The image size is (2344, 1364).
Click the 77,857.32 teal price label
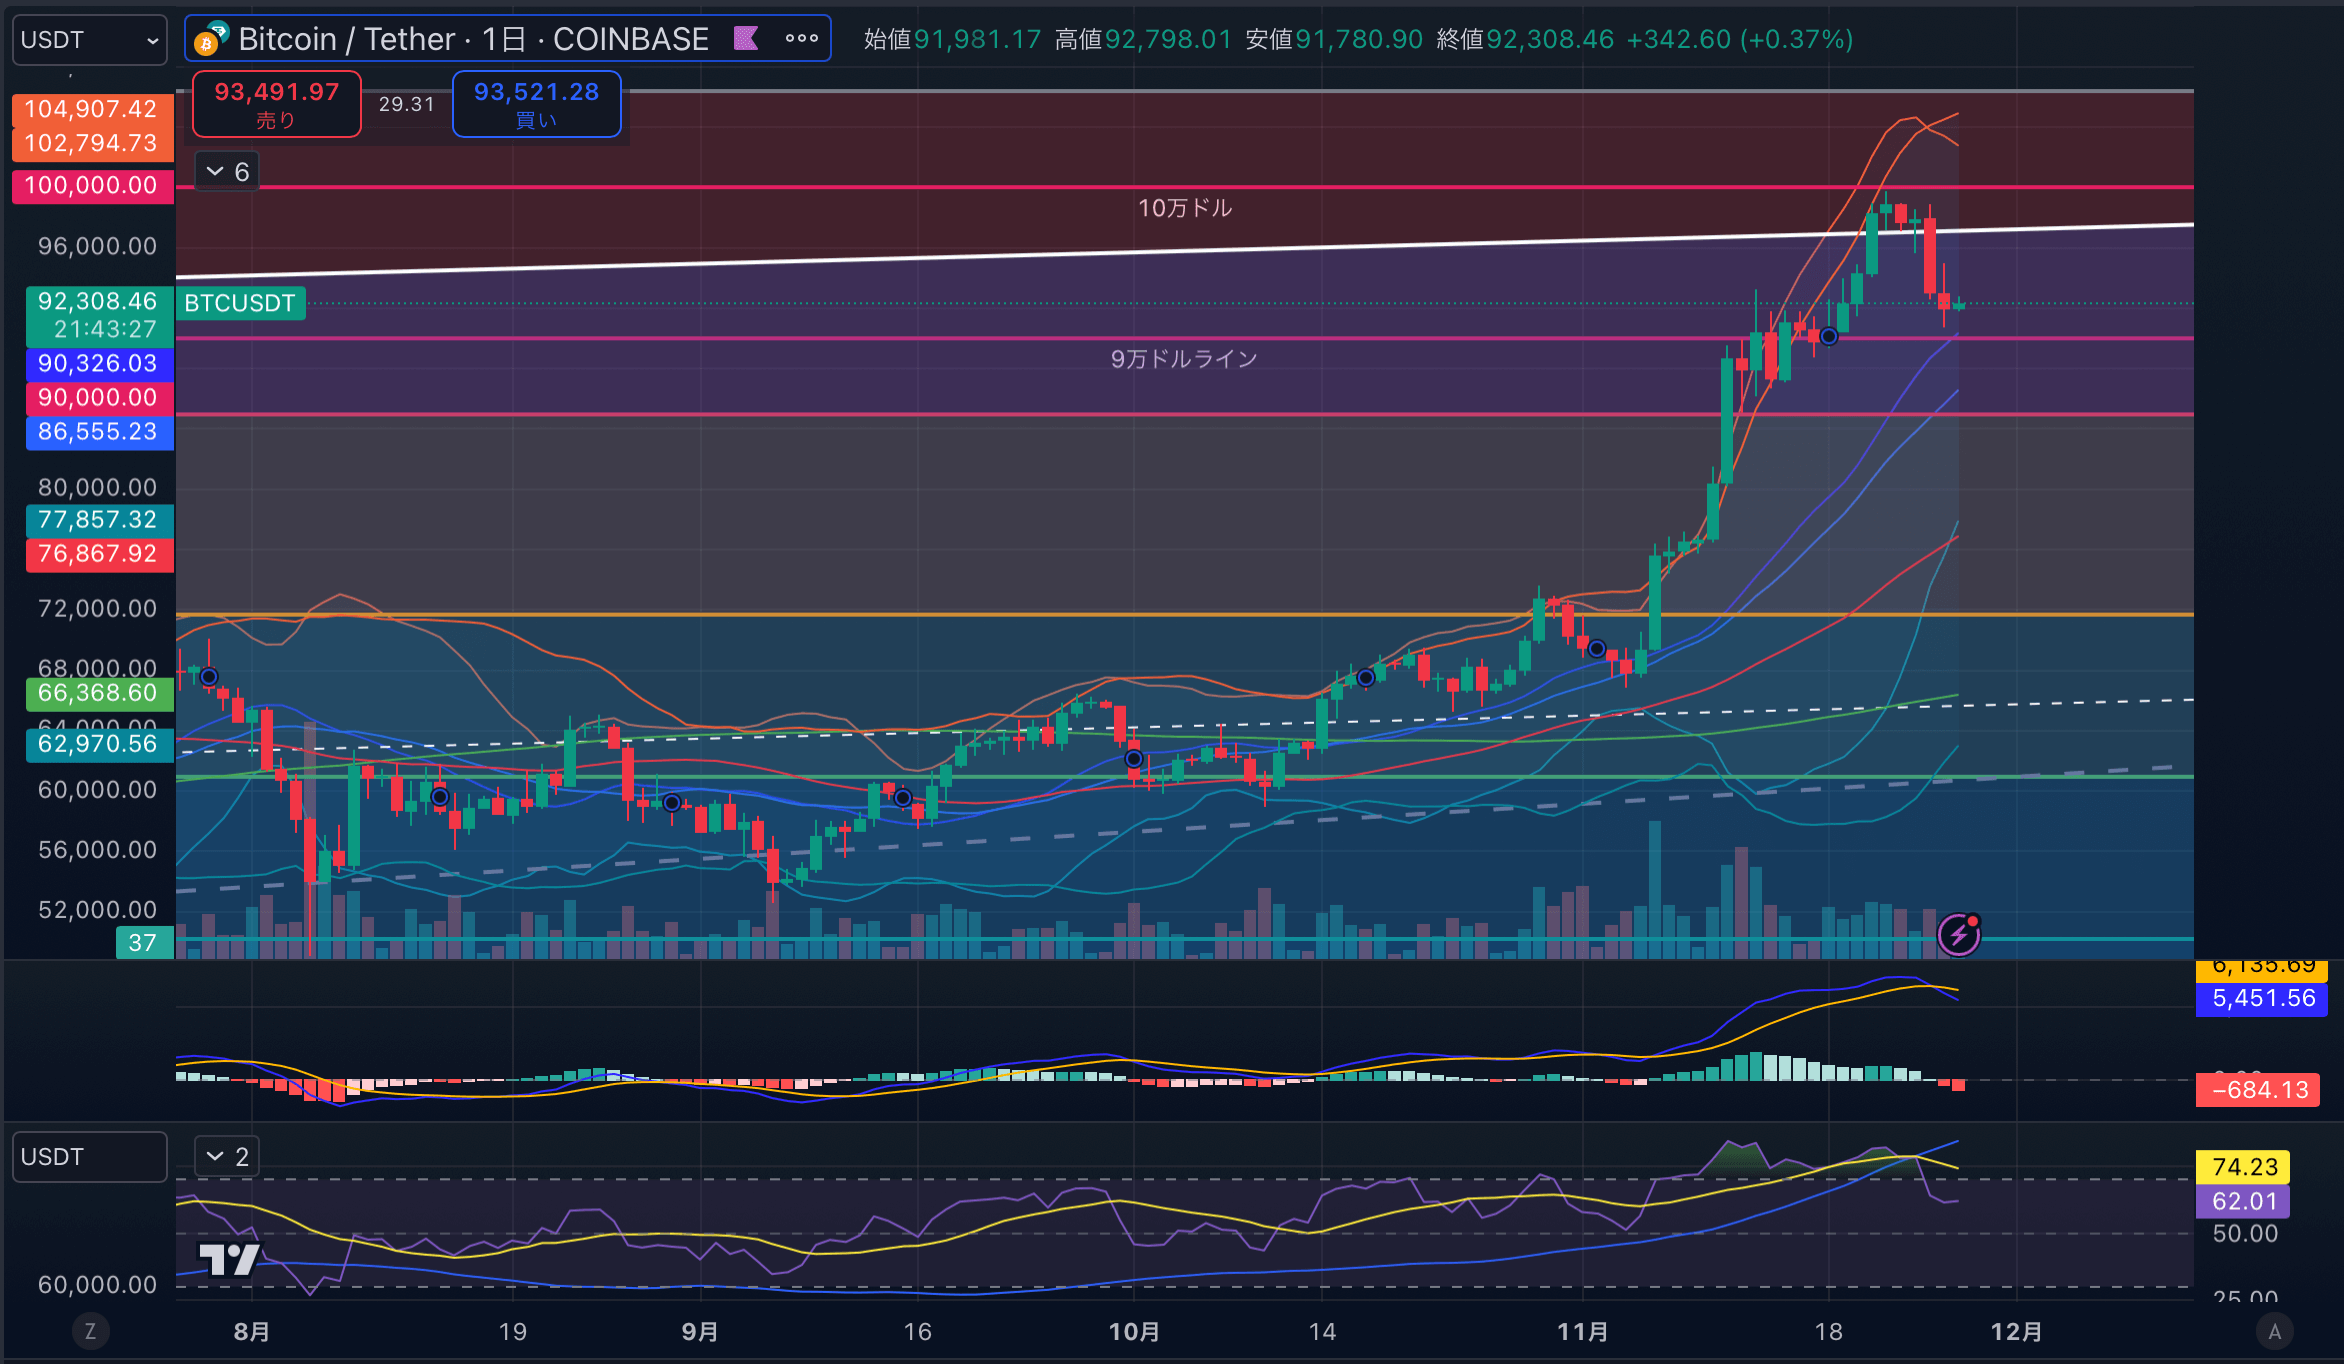[x=99, y=520]
